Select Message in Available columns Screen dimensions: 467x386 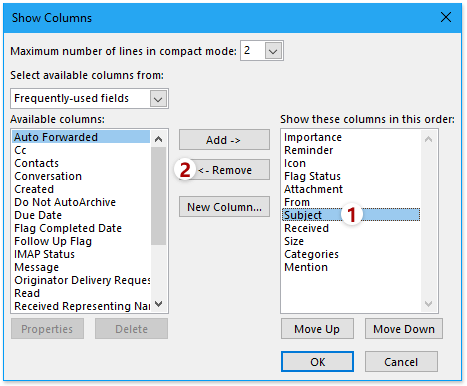(x=81, y=267)
